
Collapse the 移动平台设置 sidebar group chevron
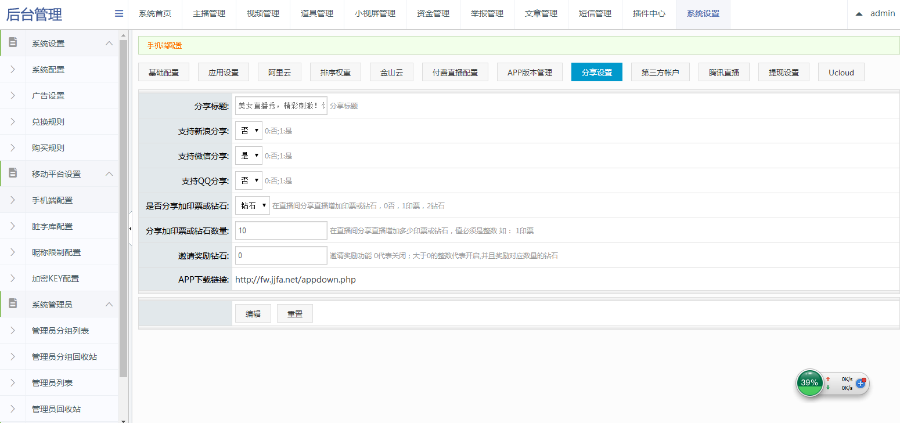click(109, 173)
